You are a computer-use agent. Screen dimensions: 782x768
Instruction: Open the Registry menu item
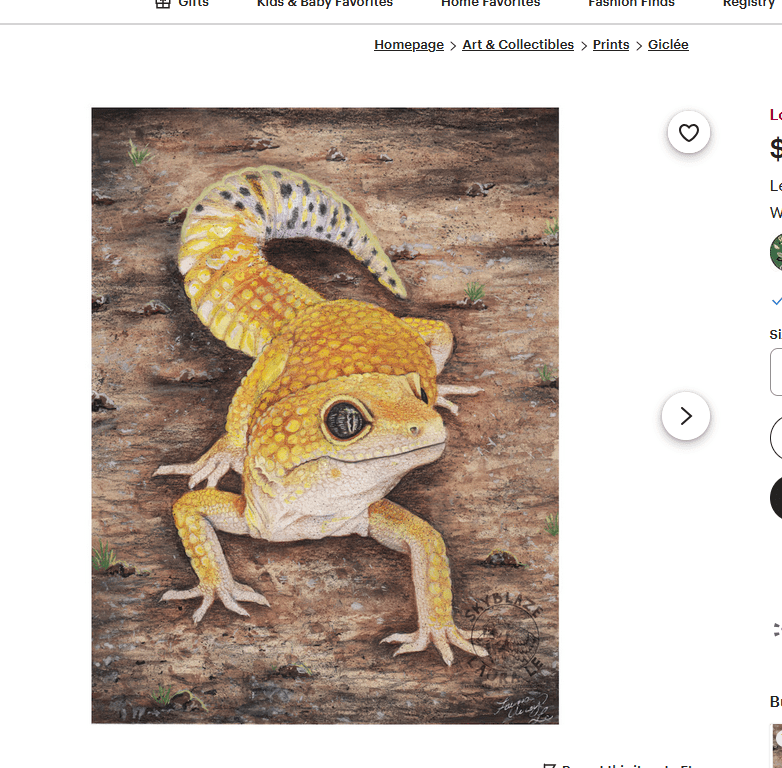(750, 4)
